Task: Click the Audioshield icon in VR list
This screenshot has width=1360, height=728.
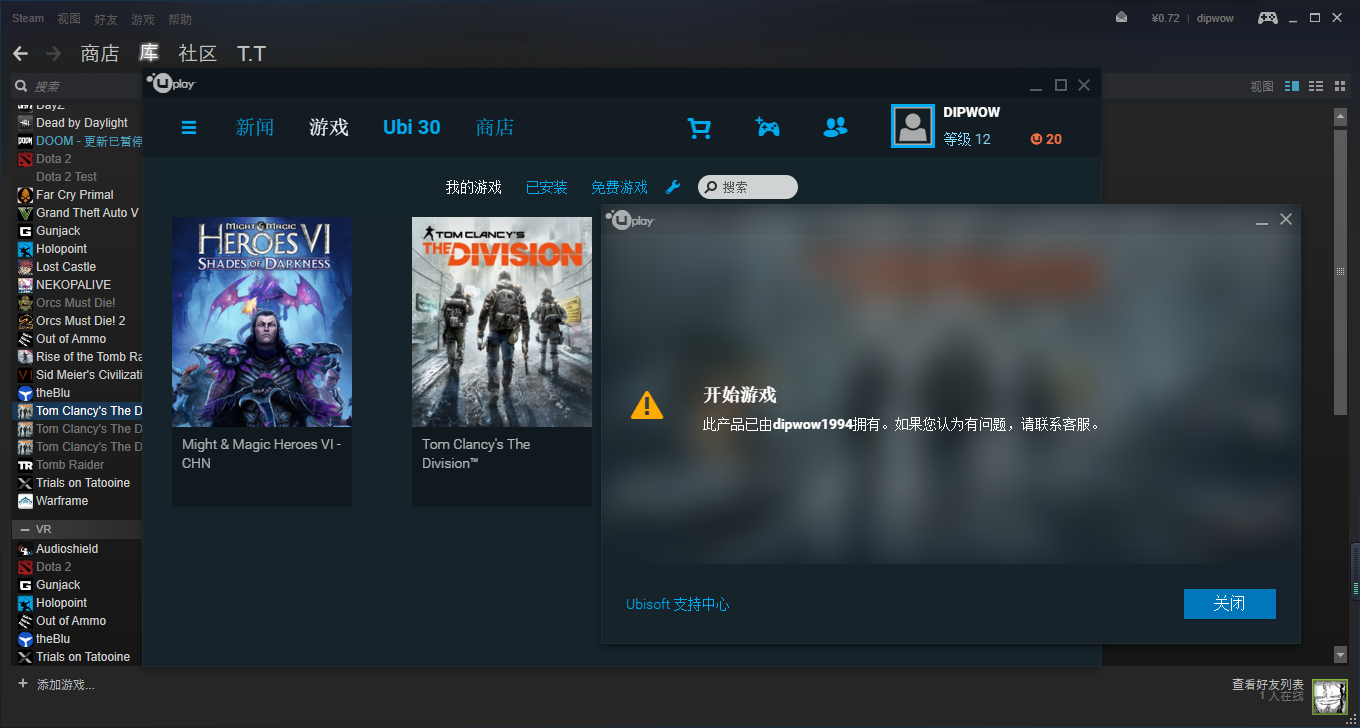Action: (25, 549)
